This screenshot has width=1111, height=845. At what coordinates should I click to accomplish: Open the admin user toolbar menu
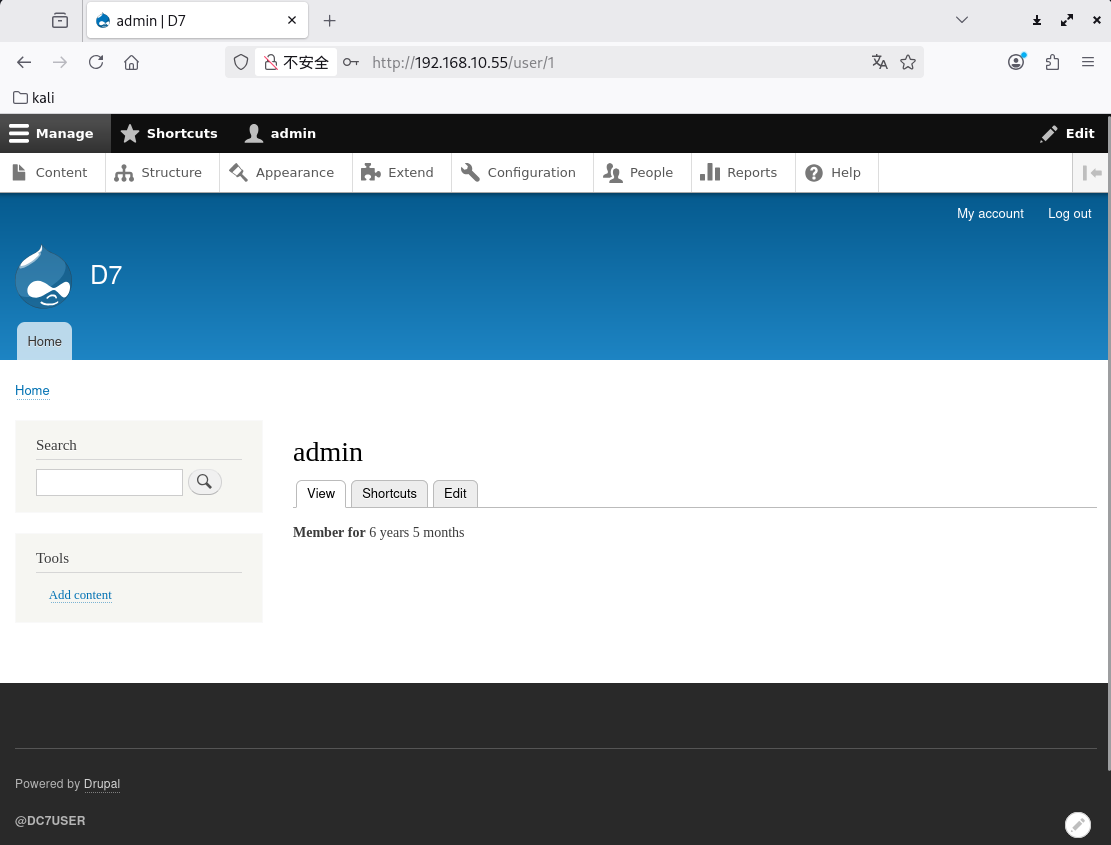(x=281, y=133)
